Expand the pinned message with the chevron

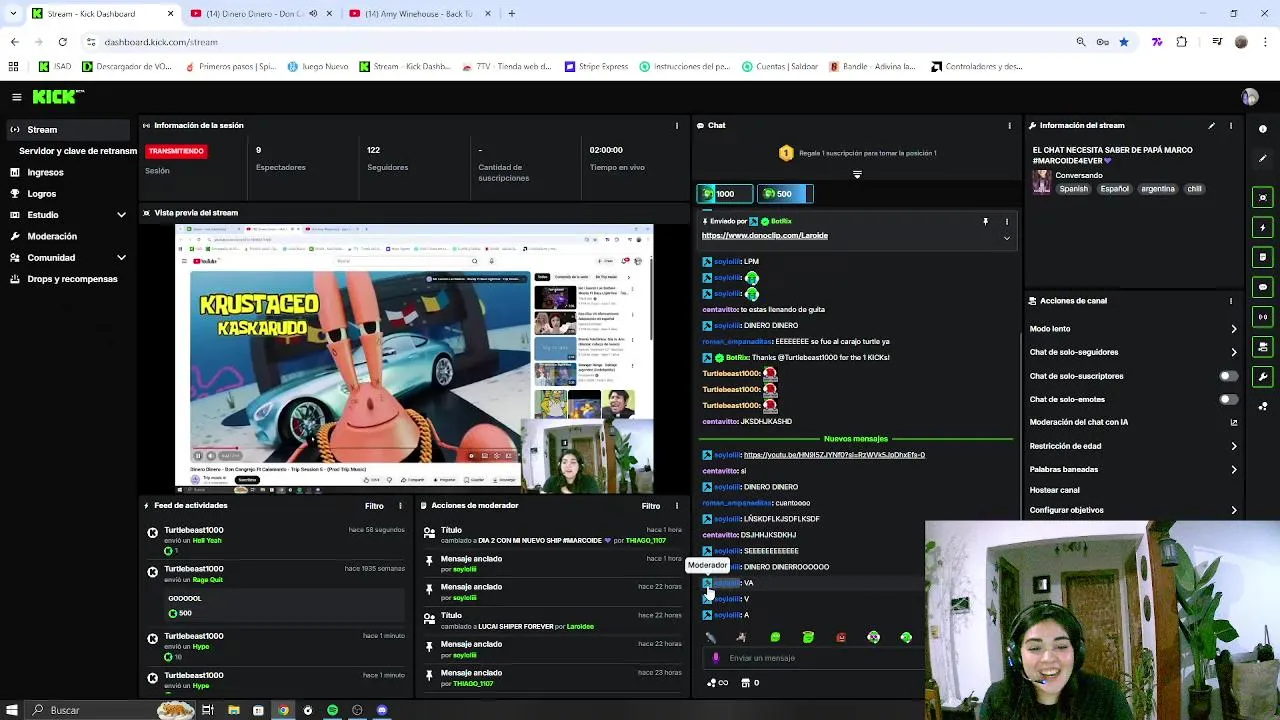(x=1007, y=238)
